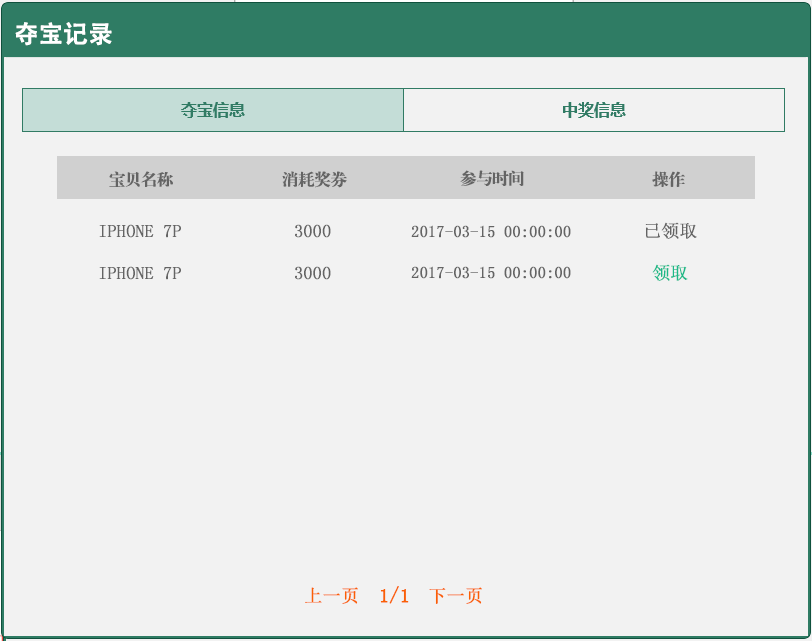The height and width of the screenshot is (641, 812).
Task: Click 3000 in the 已领取 row
Action: pyautogui.click(x=312, y=232)
